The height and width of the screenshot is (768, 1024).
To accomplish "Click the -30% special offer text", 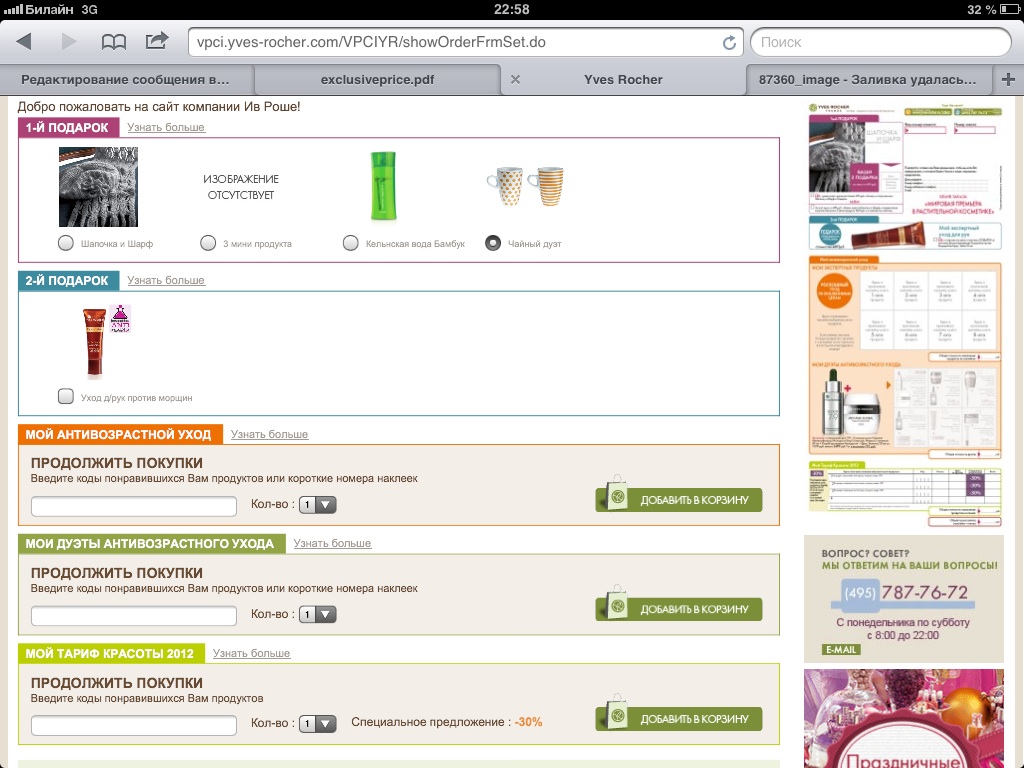I will coord(528,722).
